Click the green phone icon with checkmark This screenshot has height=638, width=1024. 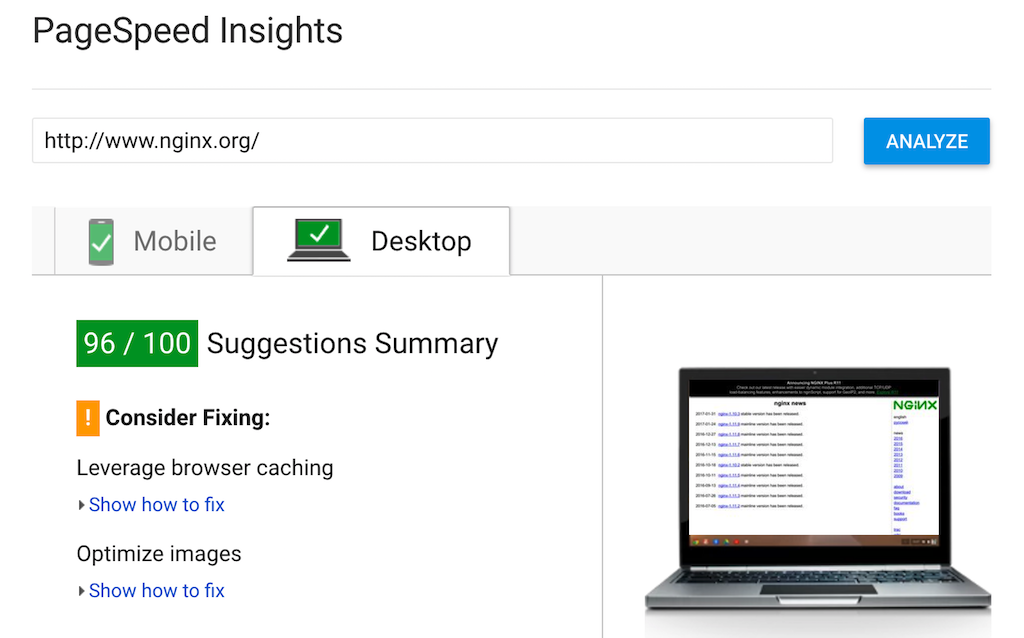(101, 241)
